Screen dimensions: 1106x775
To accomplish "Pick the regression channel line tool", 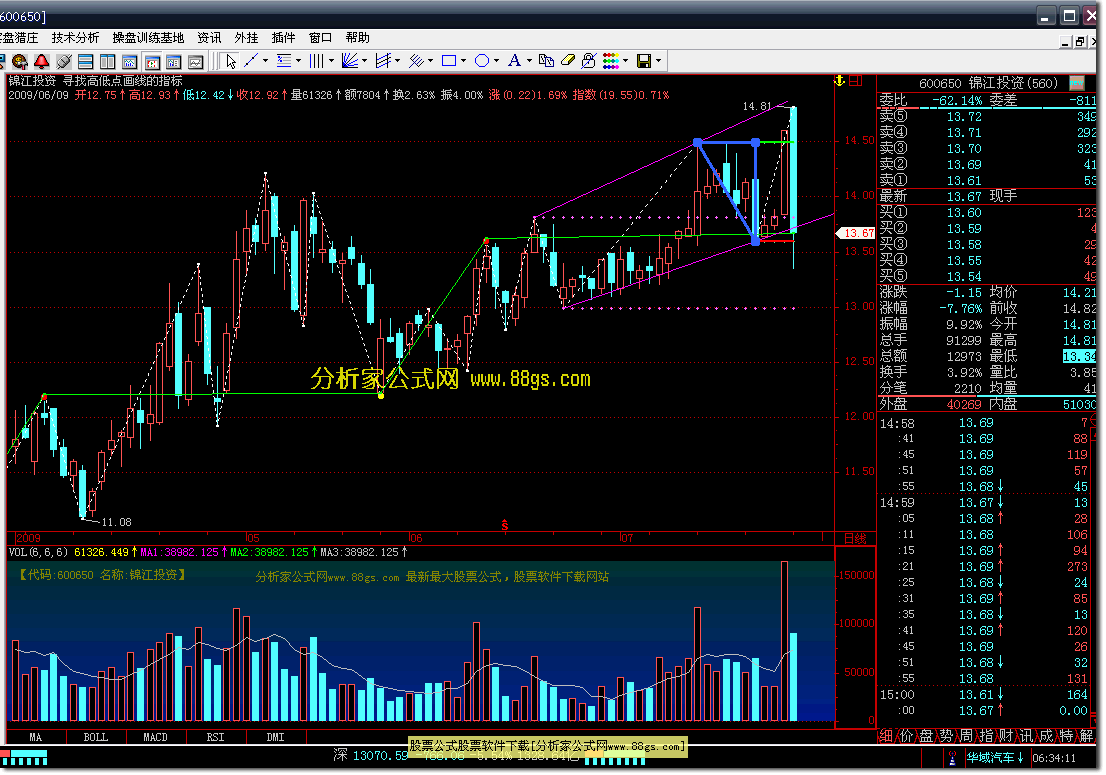I will pyautogui.click(x=383, y=61).
